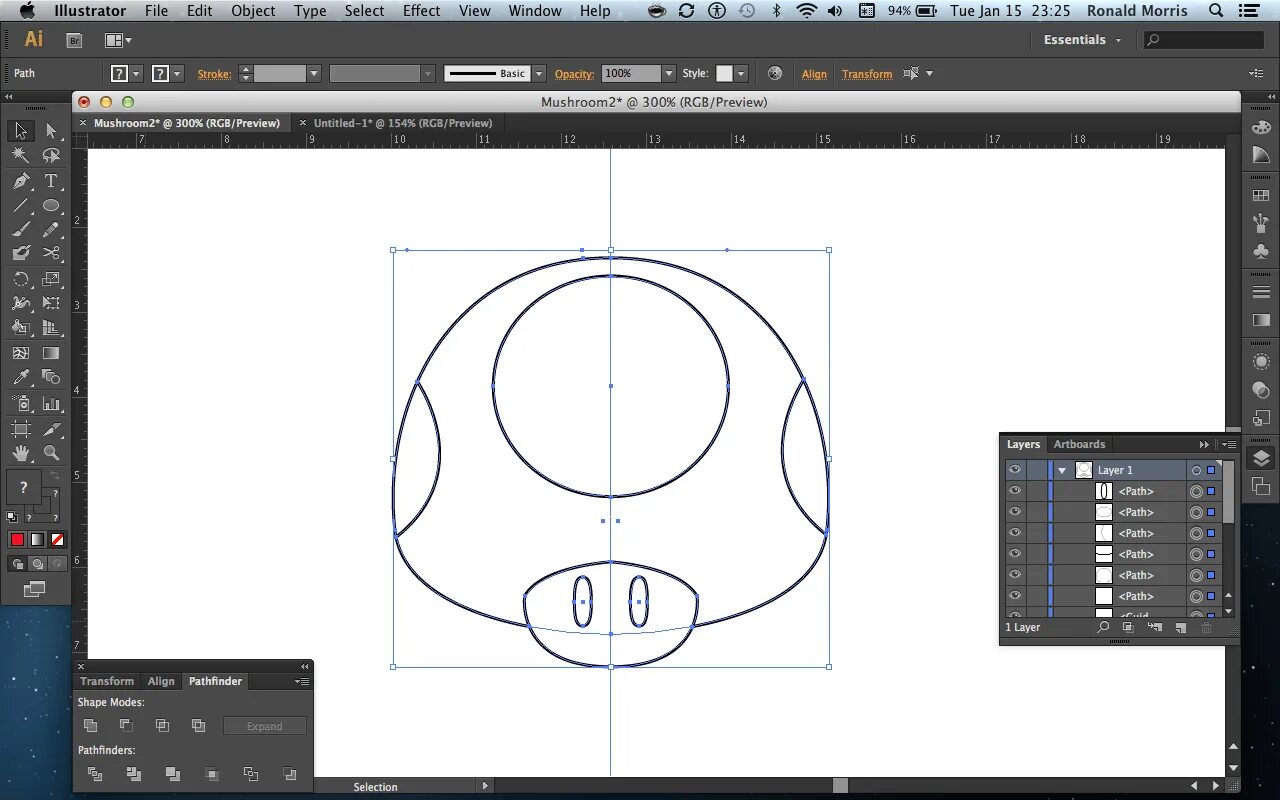1280x800 pixels.
Task: Select the Column Graph tool
Action: pos(51,403)
